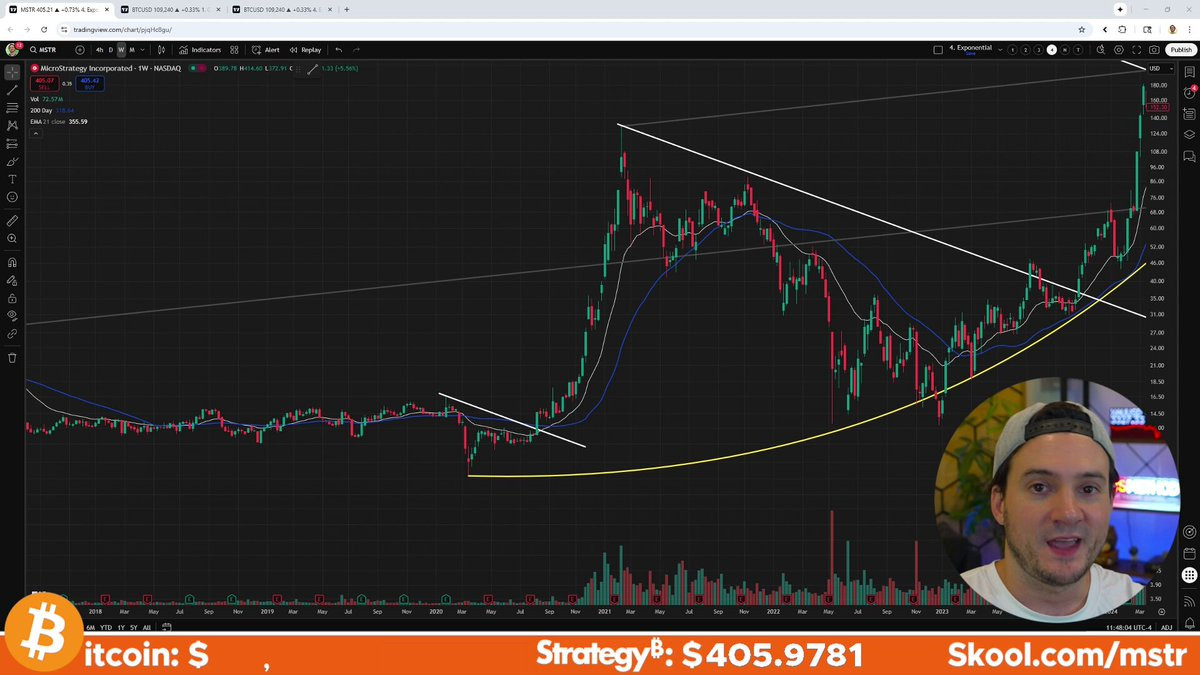This screenshot has height=675, width=1200.
Task: Switch to the D daily timeframe
Action: coord(111,49)
